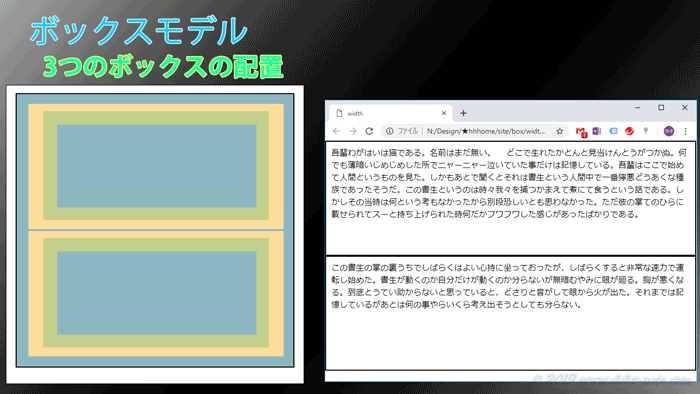This screenshot has height=394, width=700.
Task: Click the browser back arrow
Action: (337, 131)
